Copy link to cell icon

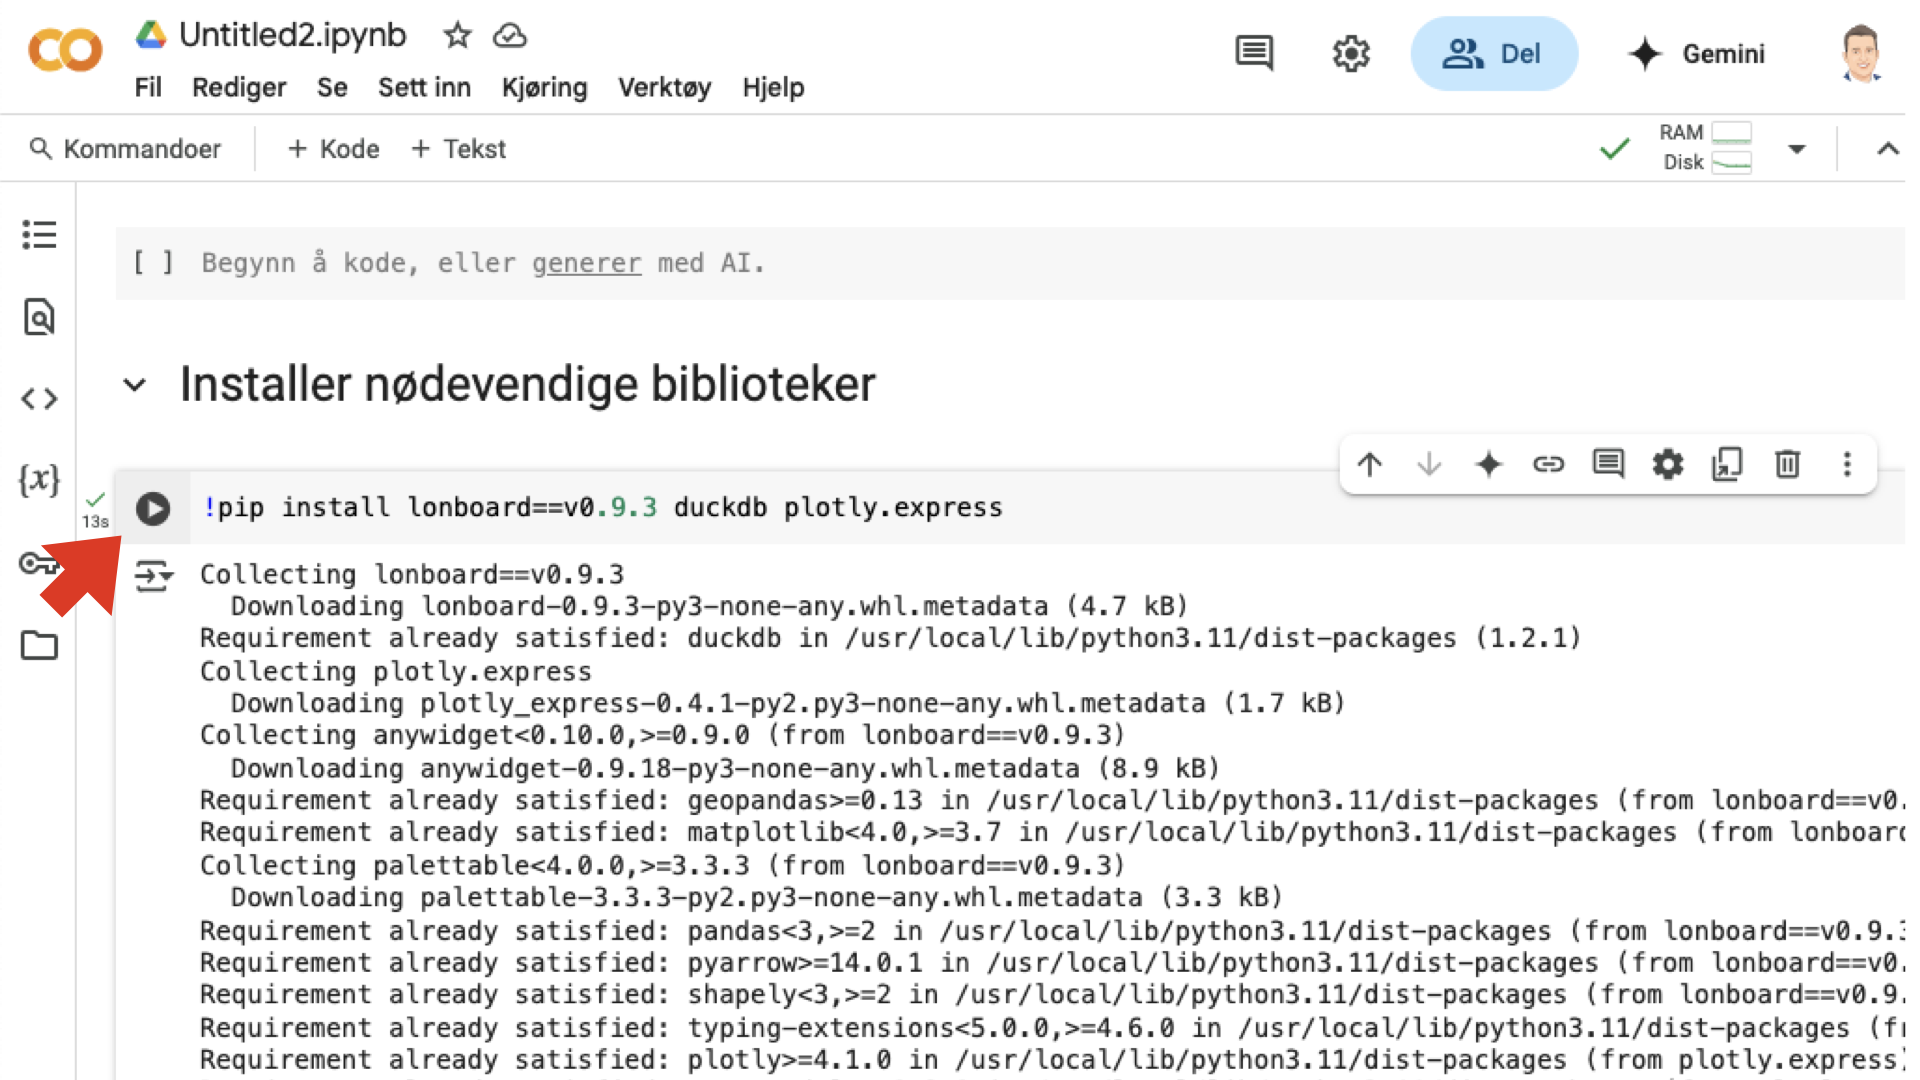pos(1548,464)
